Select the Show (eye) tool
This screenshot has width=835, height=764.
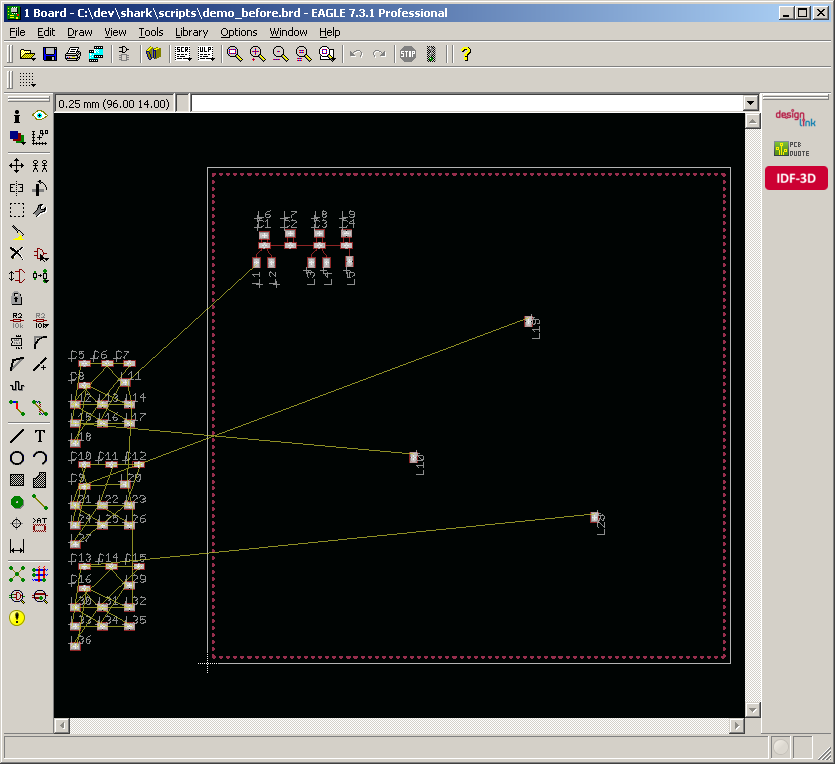[39, 116]
